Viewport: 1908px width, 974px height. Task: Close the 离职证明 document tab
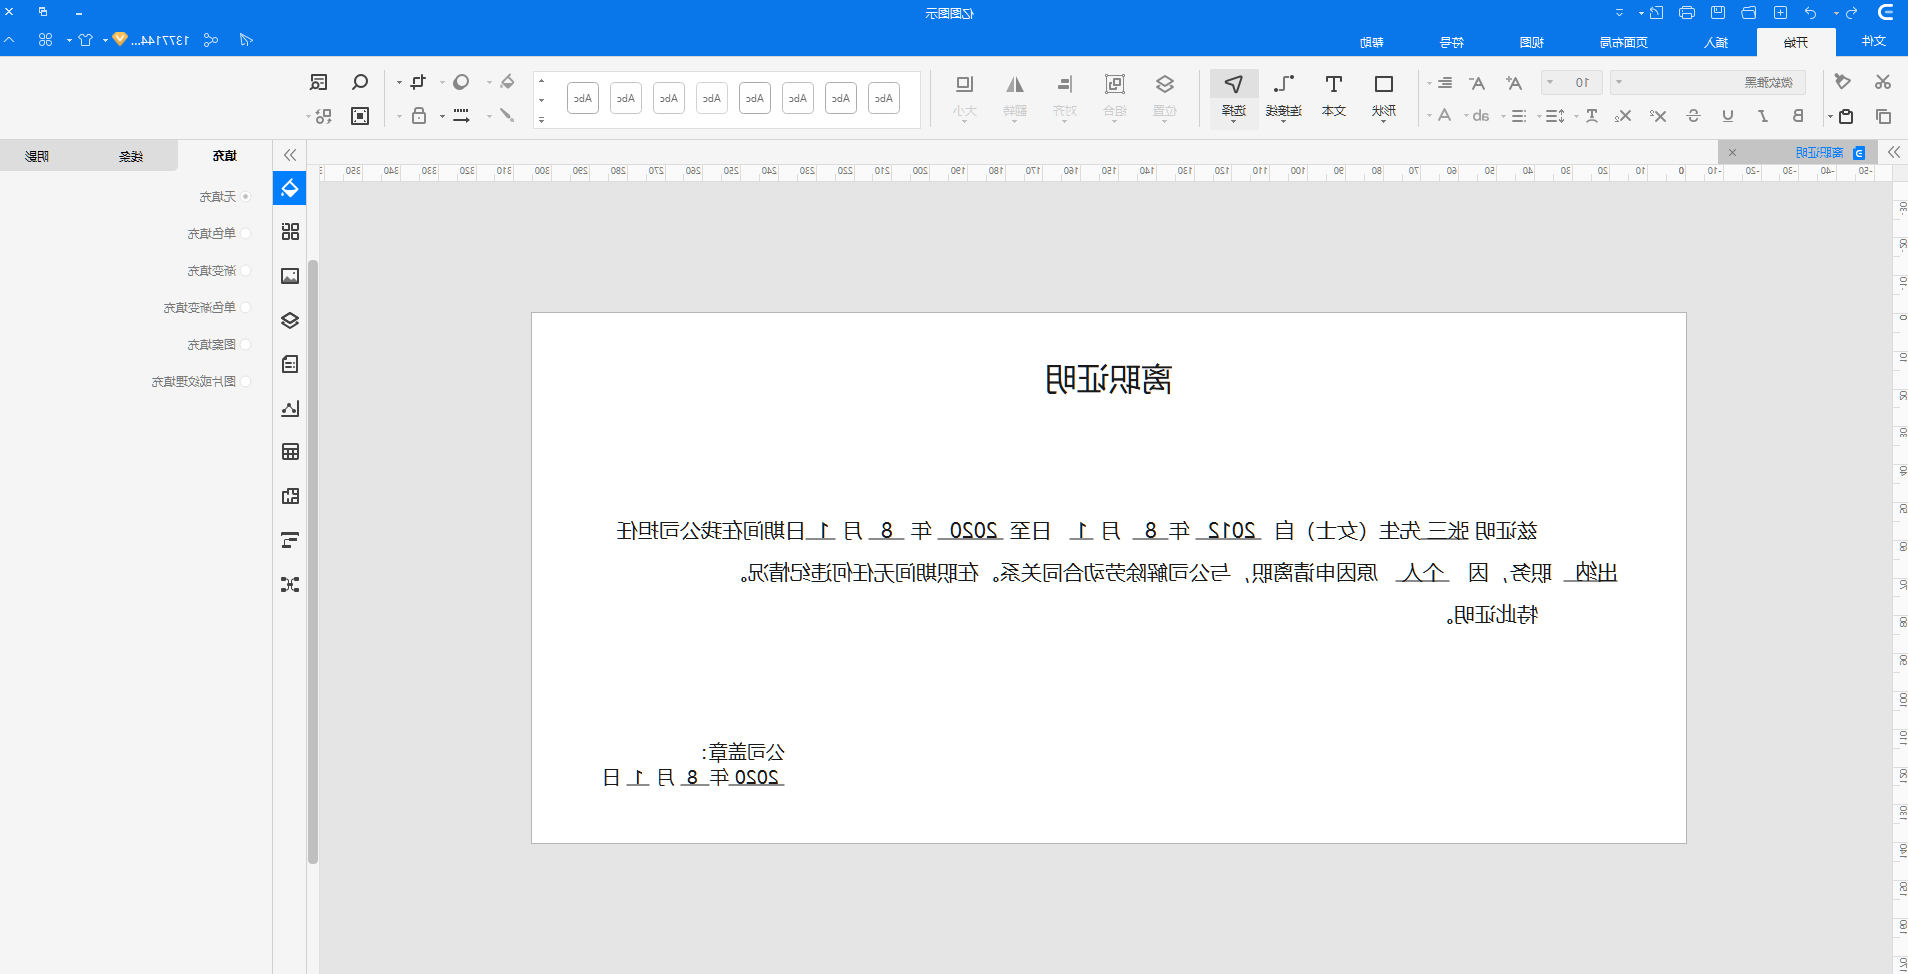point(1732,153)
